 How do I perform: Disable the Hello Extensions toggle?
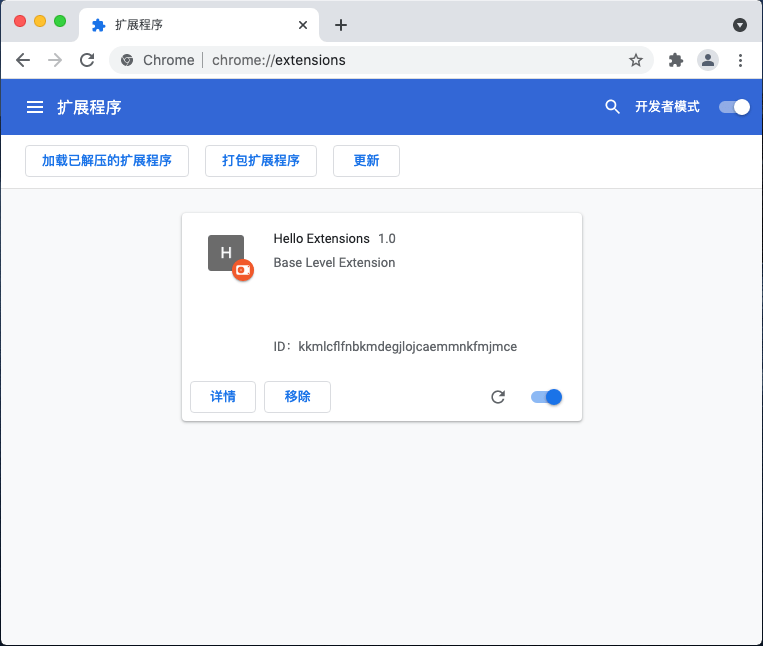click(546, 397)
